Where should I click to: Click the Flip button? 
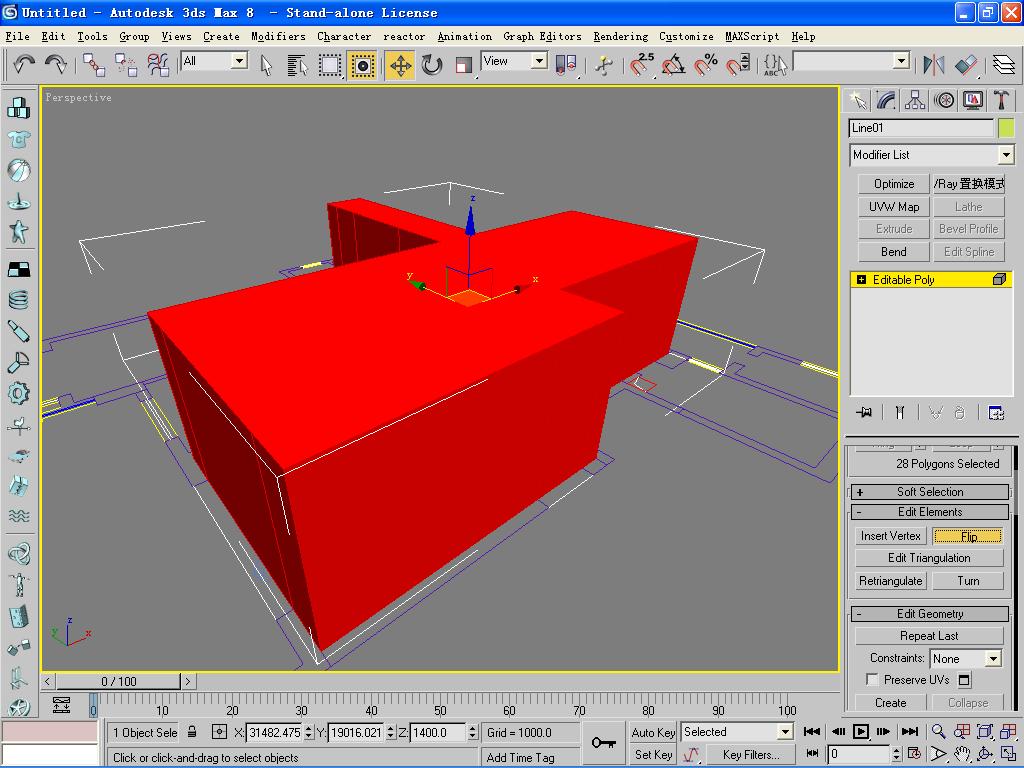pyautogui.click(x=968, y=536)
